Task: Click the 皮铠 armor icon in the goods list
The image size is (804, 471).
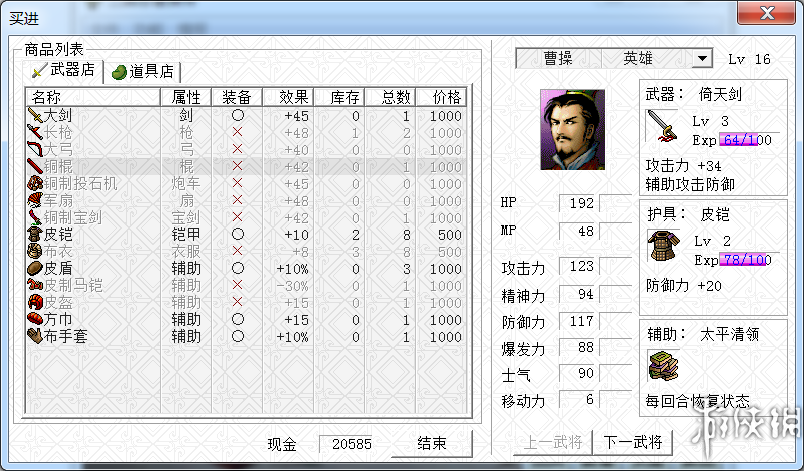Action: (x=34, y=235)
